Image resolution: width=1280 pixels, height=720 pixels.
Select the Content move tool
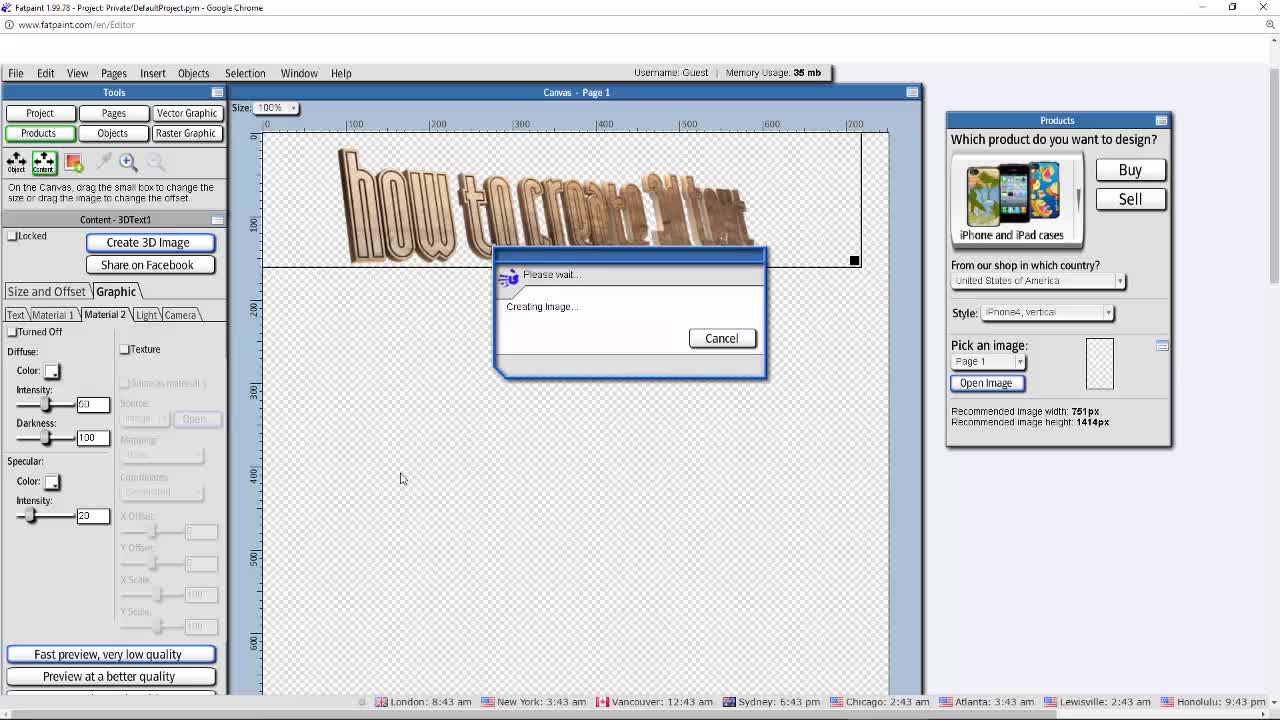coord(44,162)
